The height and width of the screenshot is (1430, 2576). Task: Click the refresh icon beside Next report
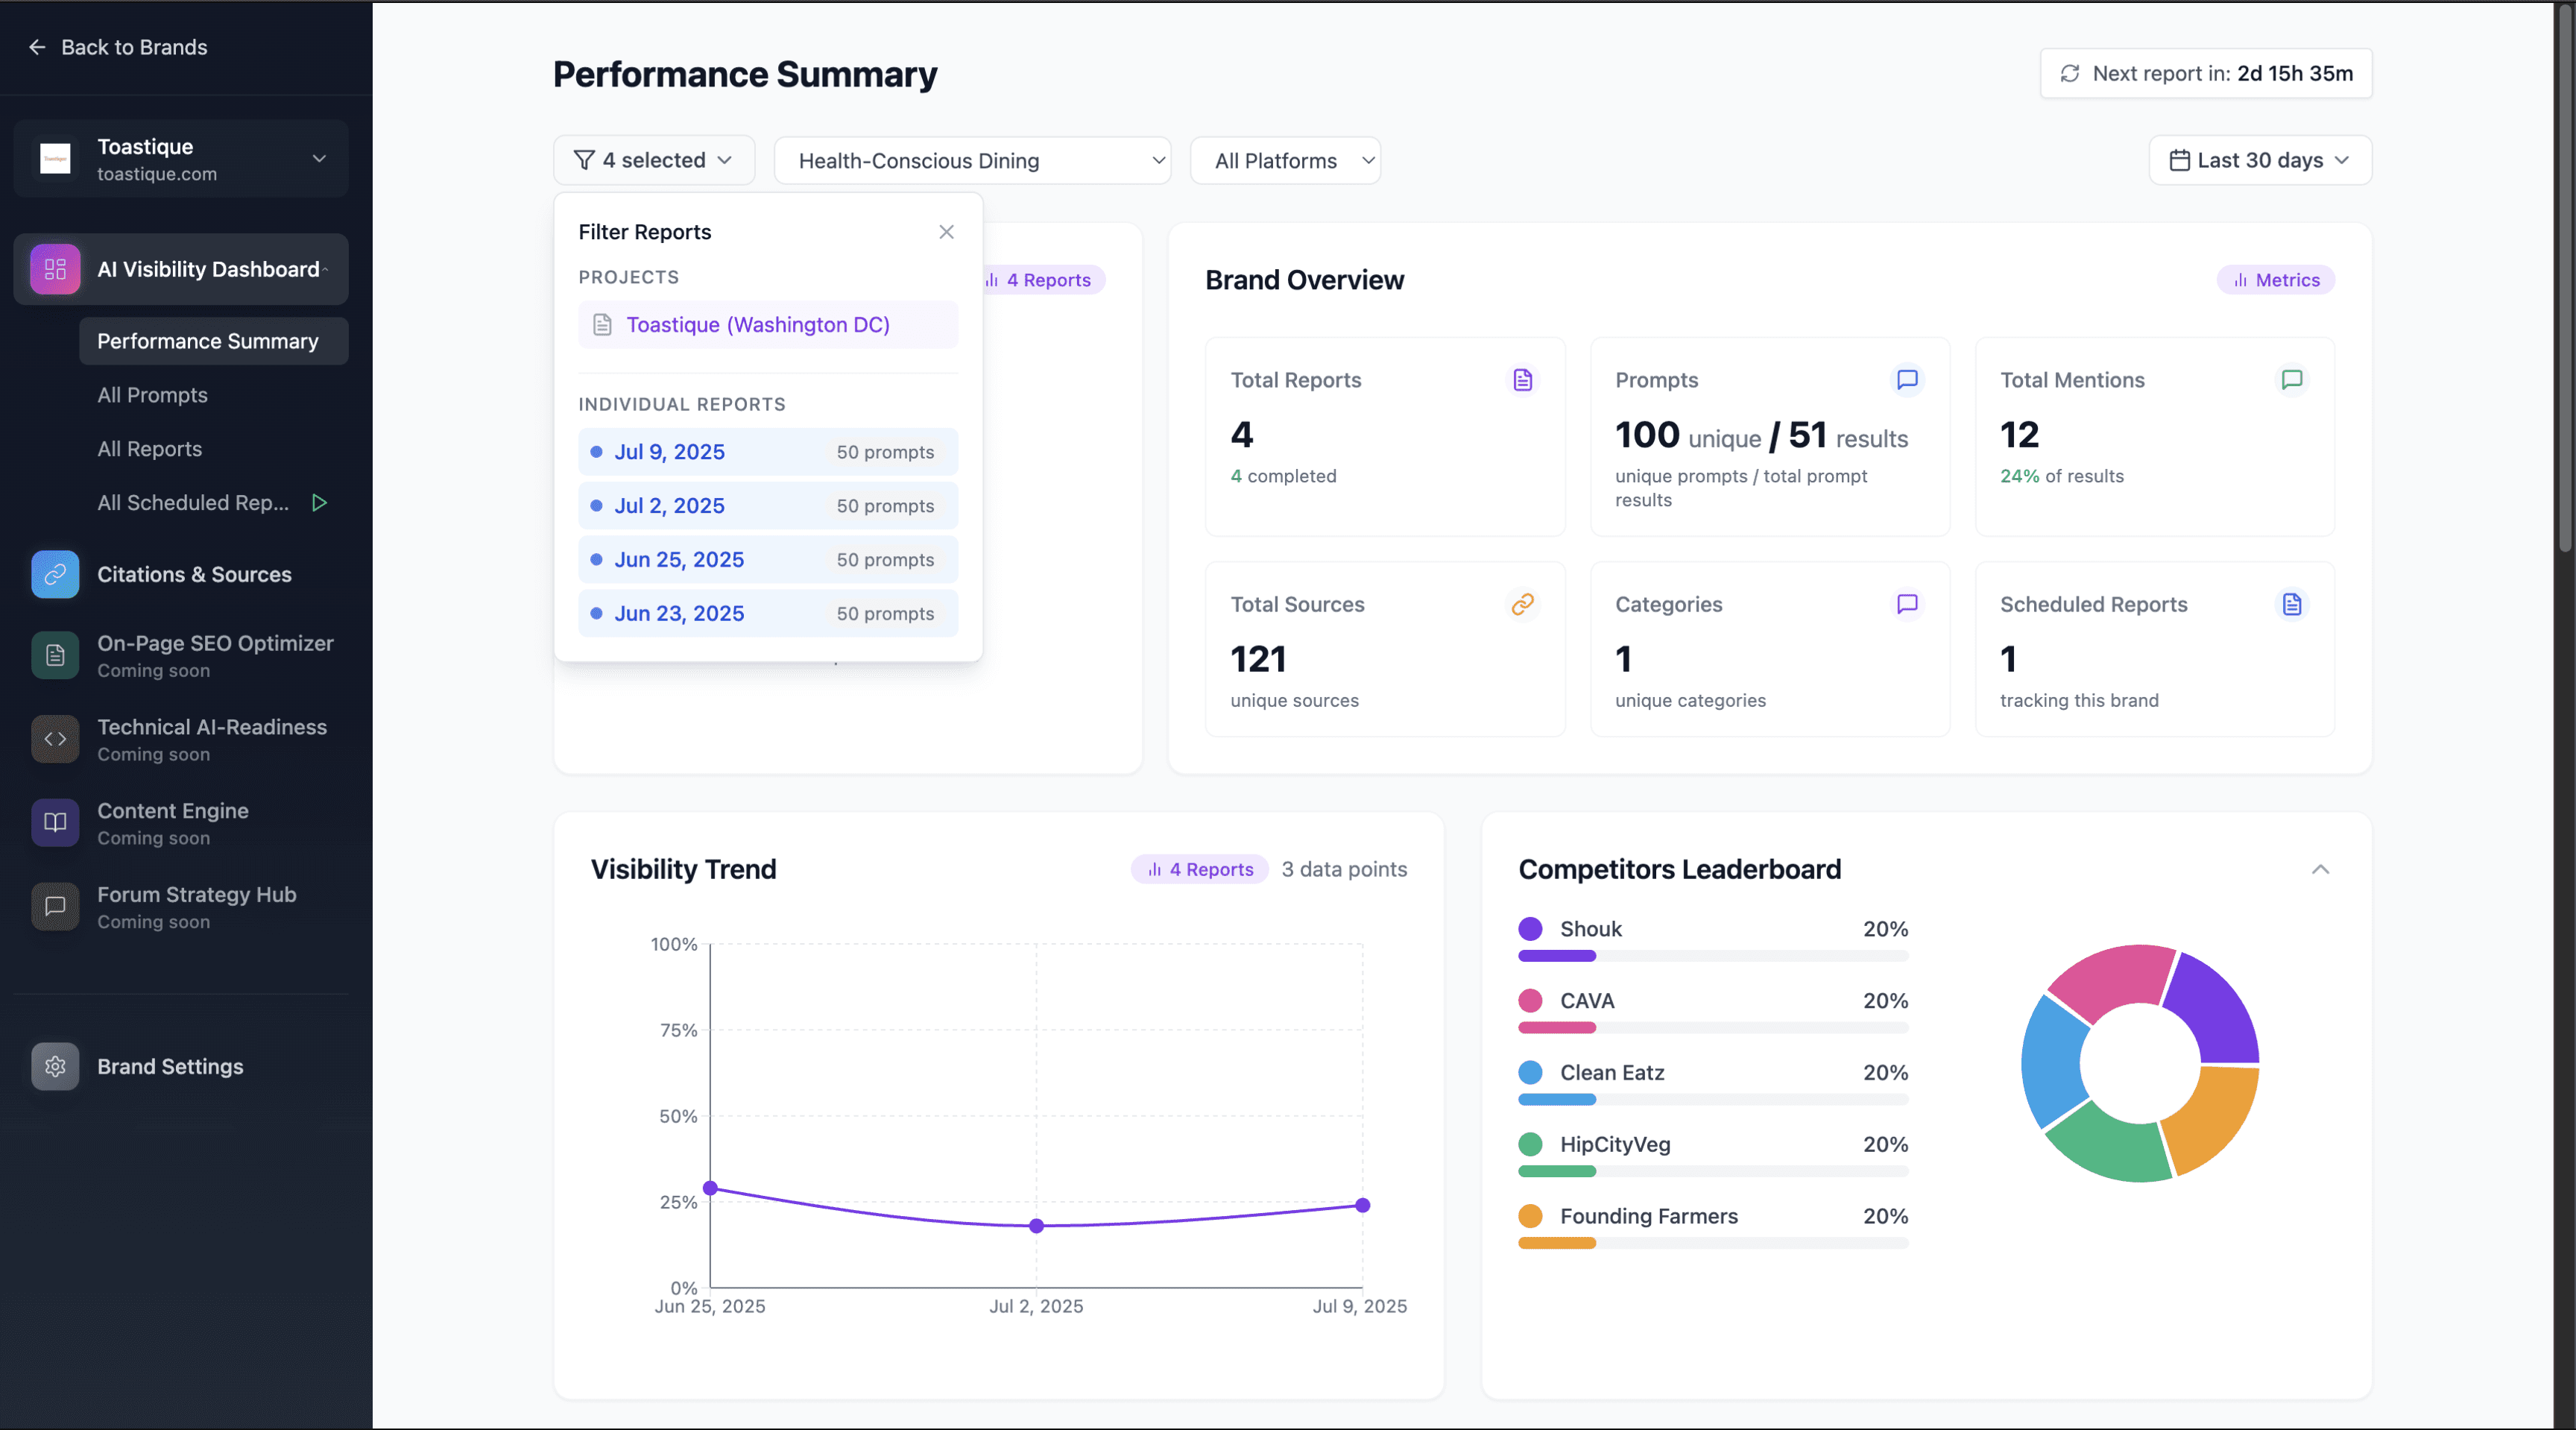pyautogui.click(x=2069, y=73)
